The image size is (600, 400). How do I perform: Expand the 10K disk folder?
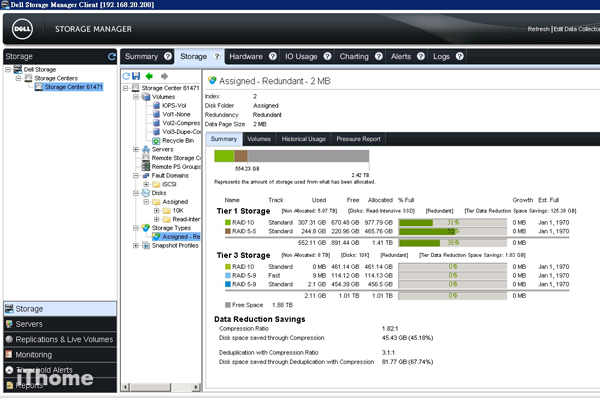(x=157, y=211)
